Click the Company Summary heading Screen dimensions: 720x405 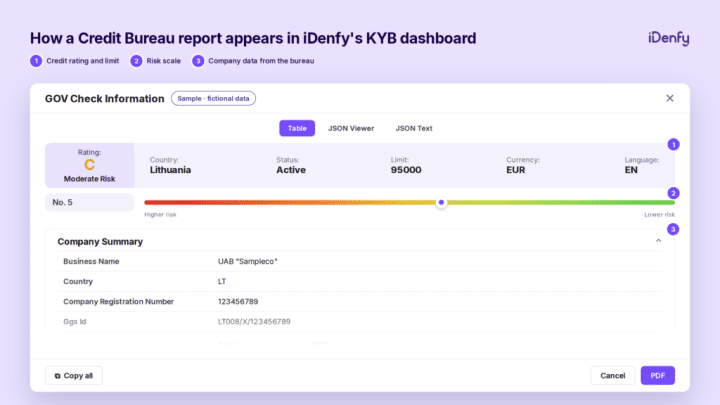(x=100, y=242)
